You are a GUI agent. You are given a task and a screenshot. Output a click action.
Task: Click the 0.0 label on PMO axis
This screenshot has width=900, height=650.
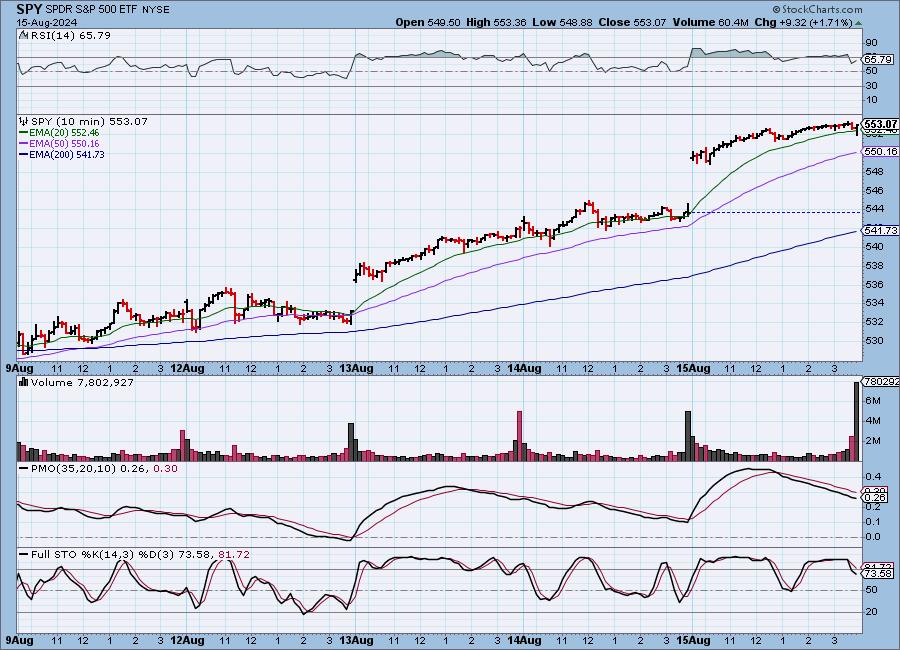(874, 537)
